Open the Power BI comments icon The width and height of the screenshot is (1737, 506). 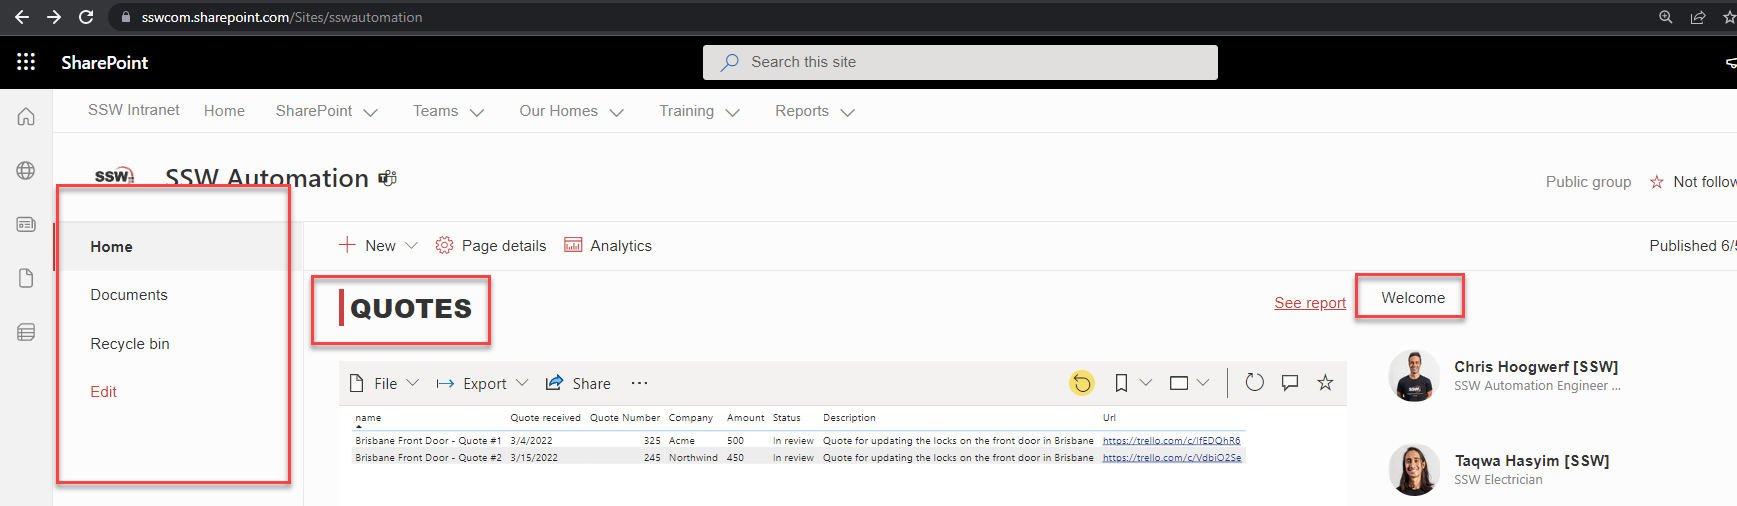[x=1290, y=383]
